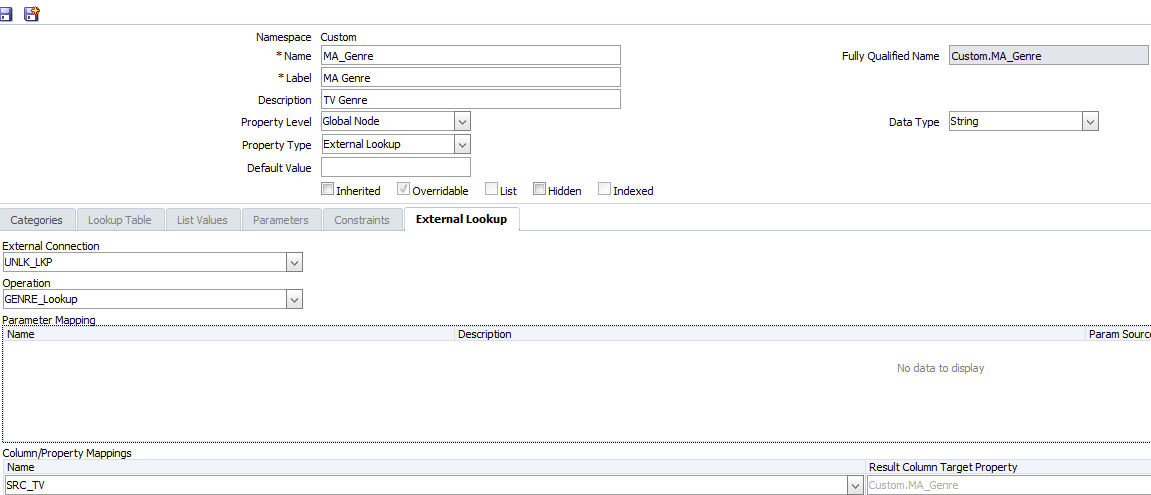Viewport: 1151px width, 495px height.
Task: Open the Data Type dropdown
Action: (x=1090, y=122)
